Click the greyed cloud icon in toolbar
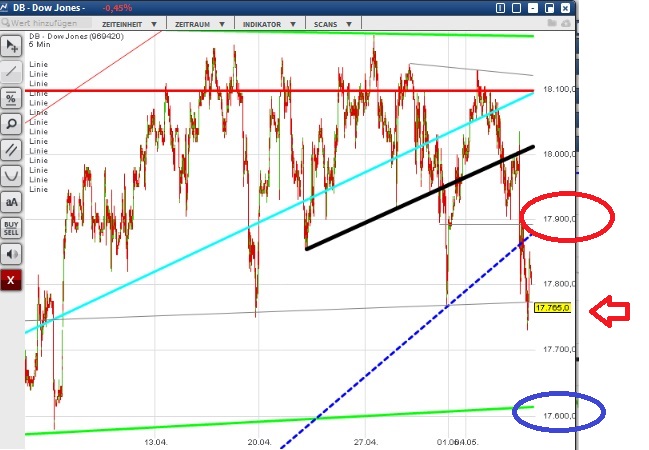Screen dimensions: 649x450 click(x=566, y=23)
